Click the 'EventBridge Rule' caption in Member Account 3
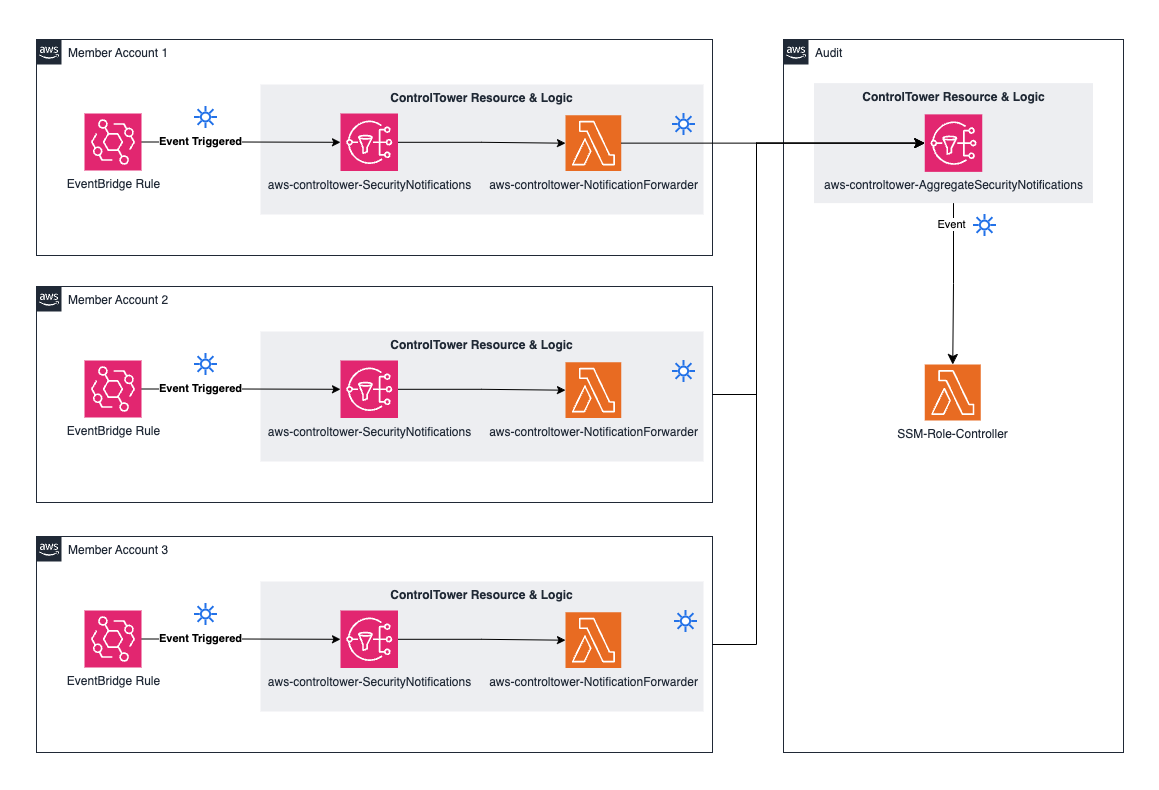This screenshot has width=1159, height=790. tap(113, 680)
